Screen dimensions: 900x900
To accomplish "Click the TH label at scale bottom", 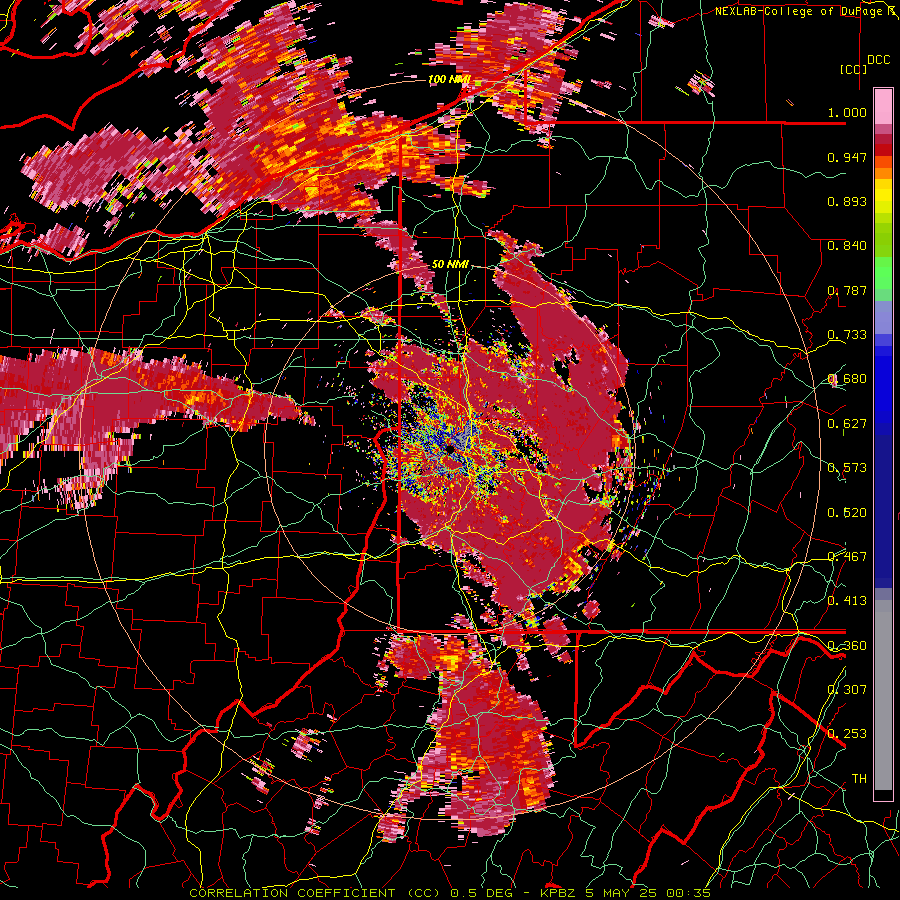I will (859, 778).
